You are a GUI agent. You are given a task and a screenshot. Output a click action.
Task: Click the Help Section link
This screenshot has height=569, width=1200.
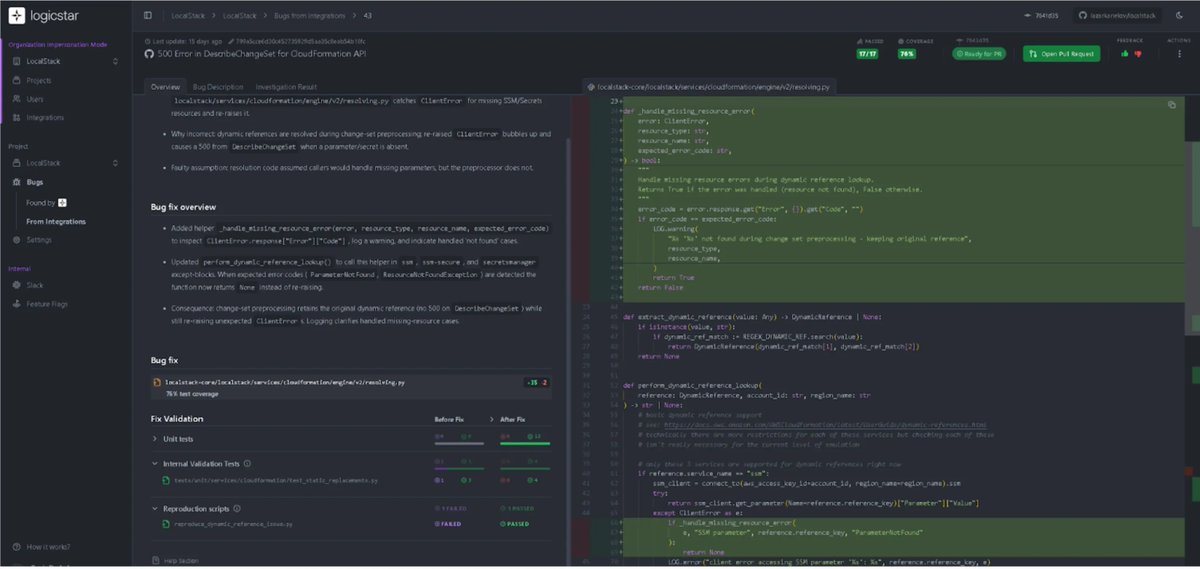(174, 560)
